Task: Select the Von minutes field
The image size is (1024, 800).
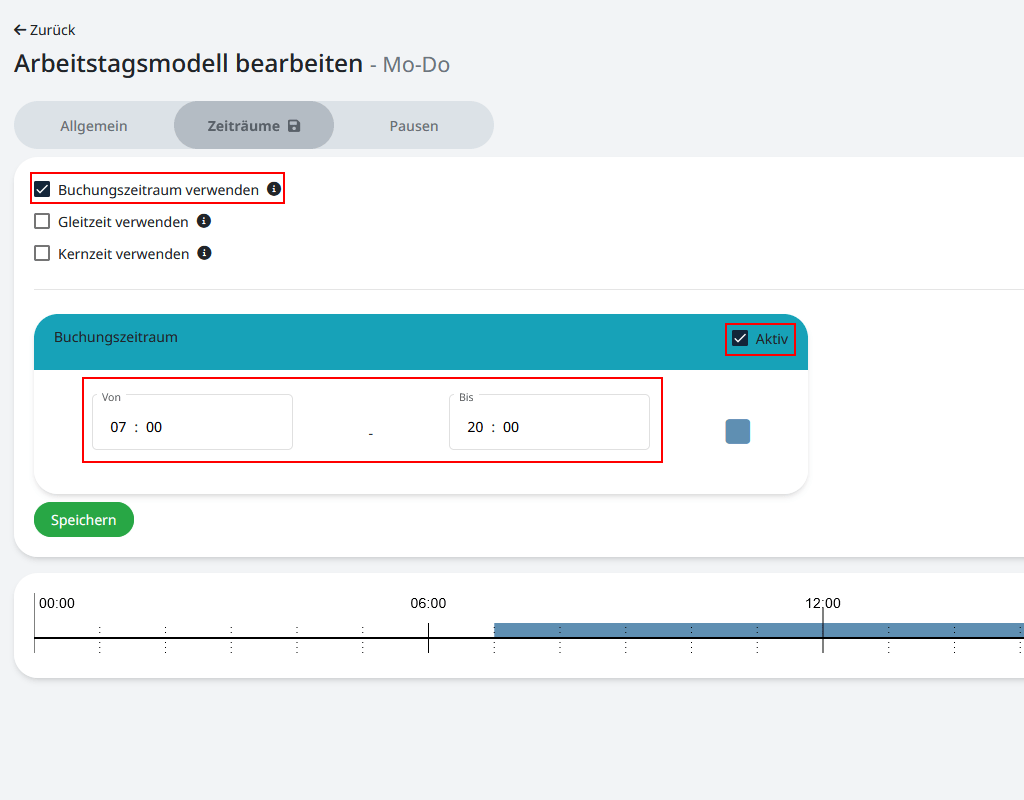Action: click(x=154, y=427)
